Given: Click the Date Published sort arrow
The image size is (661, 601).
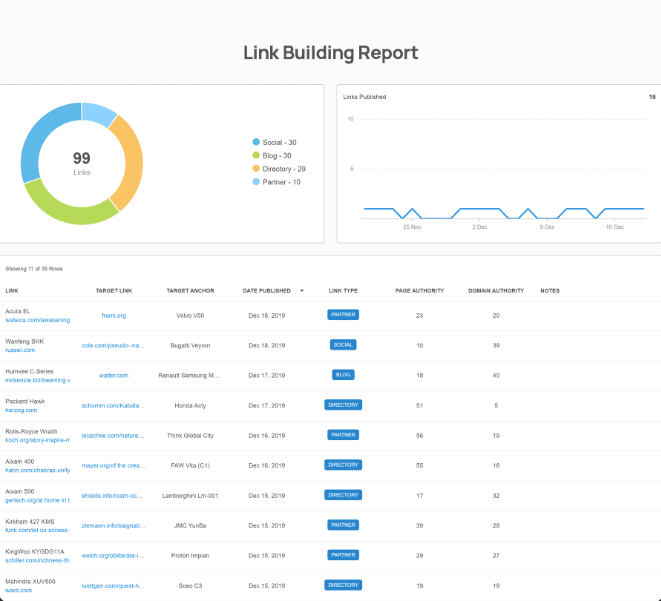Looking at the screenshot, I should pyautogui.click(x=302, y=290).
